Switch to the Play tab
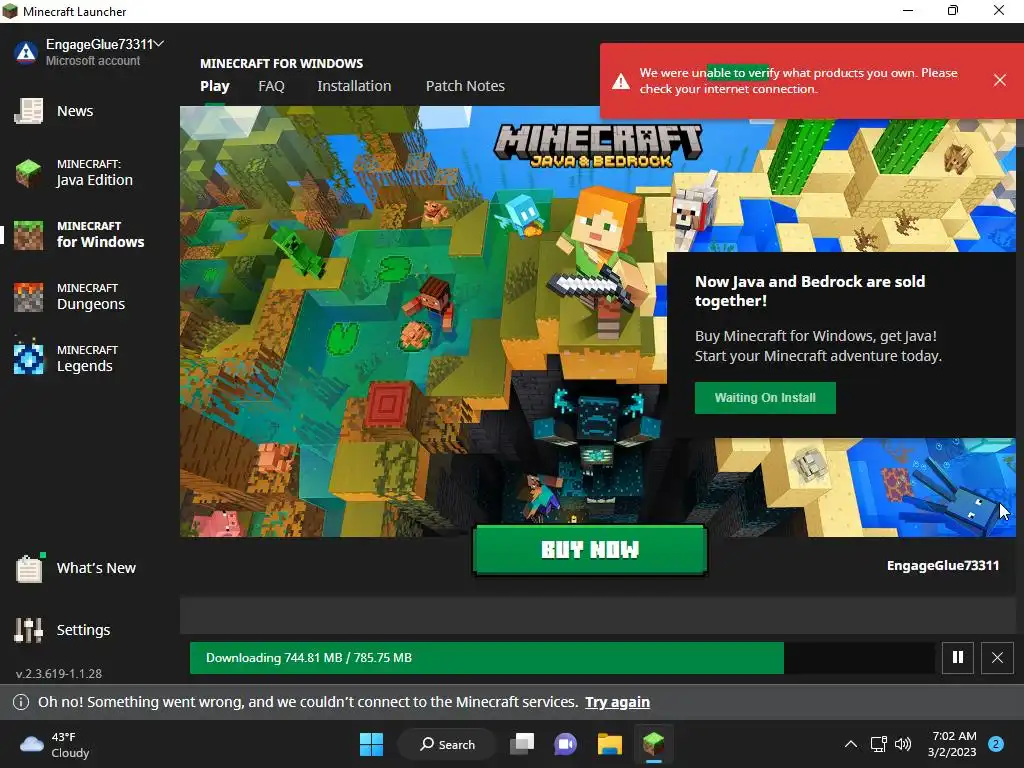 coord(215,86)
